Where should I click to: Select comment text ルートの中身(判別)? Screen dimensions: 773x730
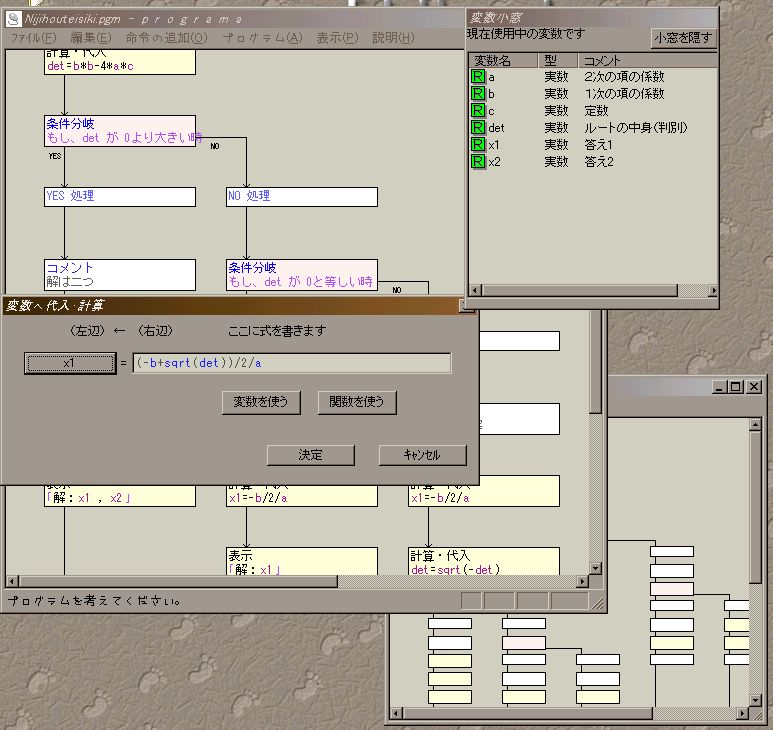[635, 128]
